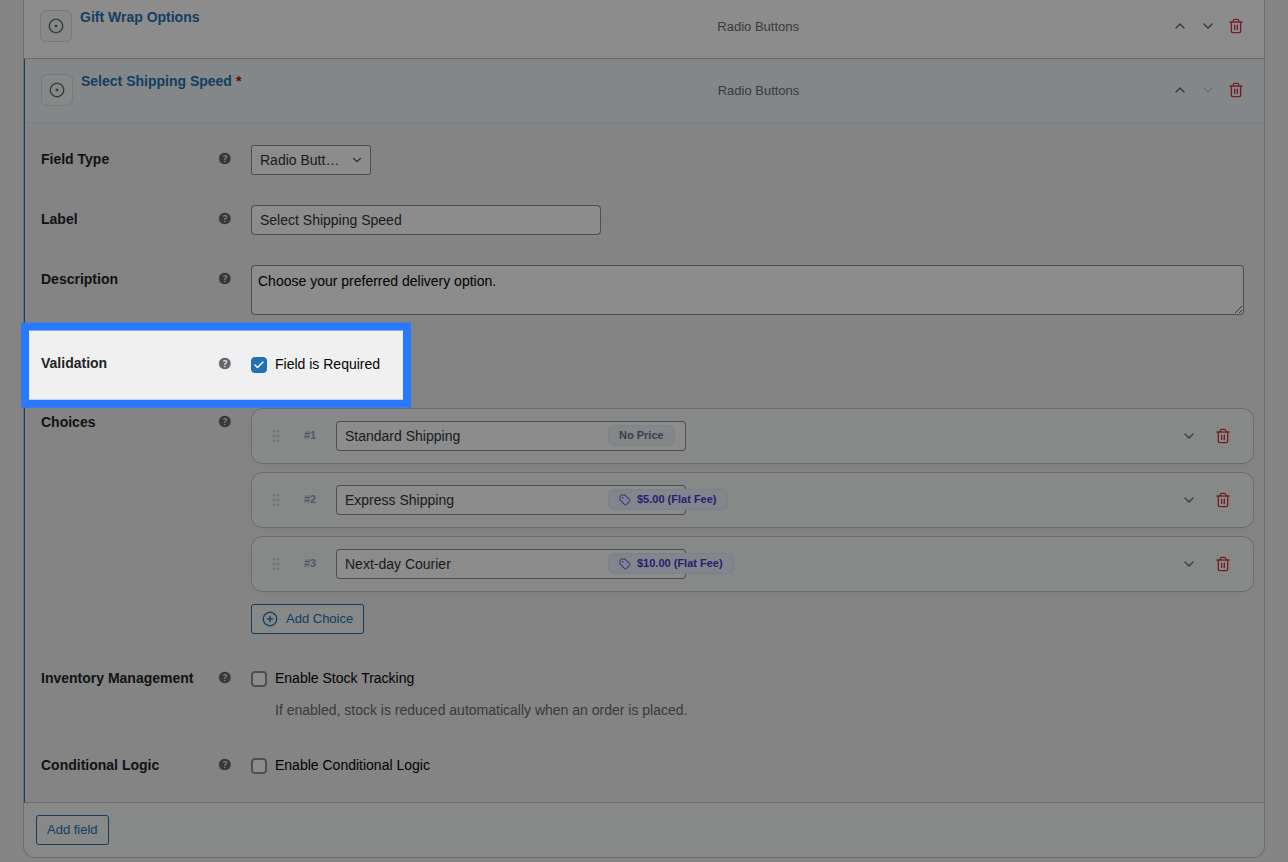Image resolution: width=1288 pixels, height=862 pixels.
Task: Open help tooltip for Field Type
Action: click(225, 158)
